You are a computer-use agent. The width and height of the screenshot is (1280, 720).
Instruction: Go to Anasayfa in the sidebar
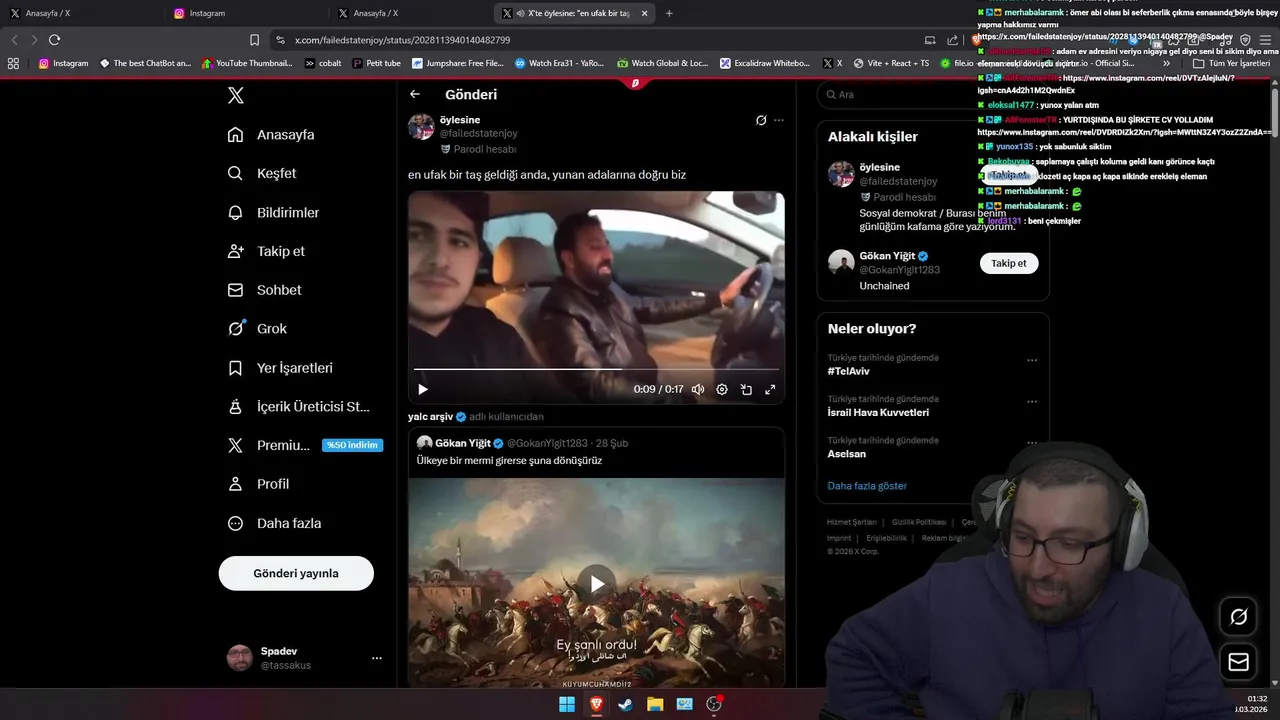point(271,135)
